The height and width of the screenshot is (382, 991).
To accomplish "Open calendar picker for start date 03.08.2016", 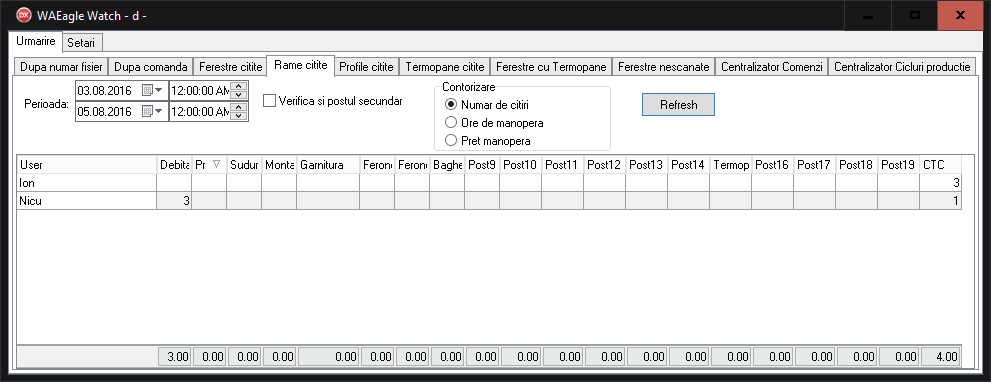I will 152,90.
